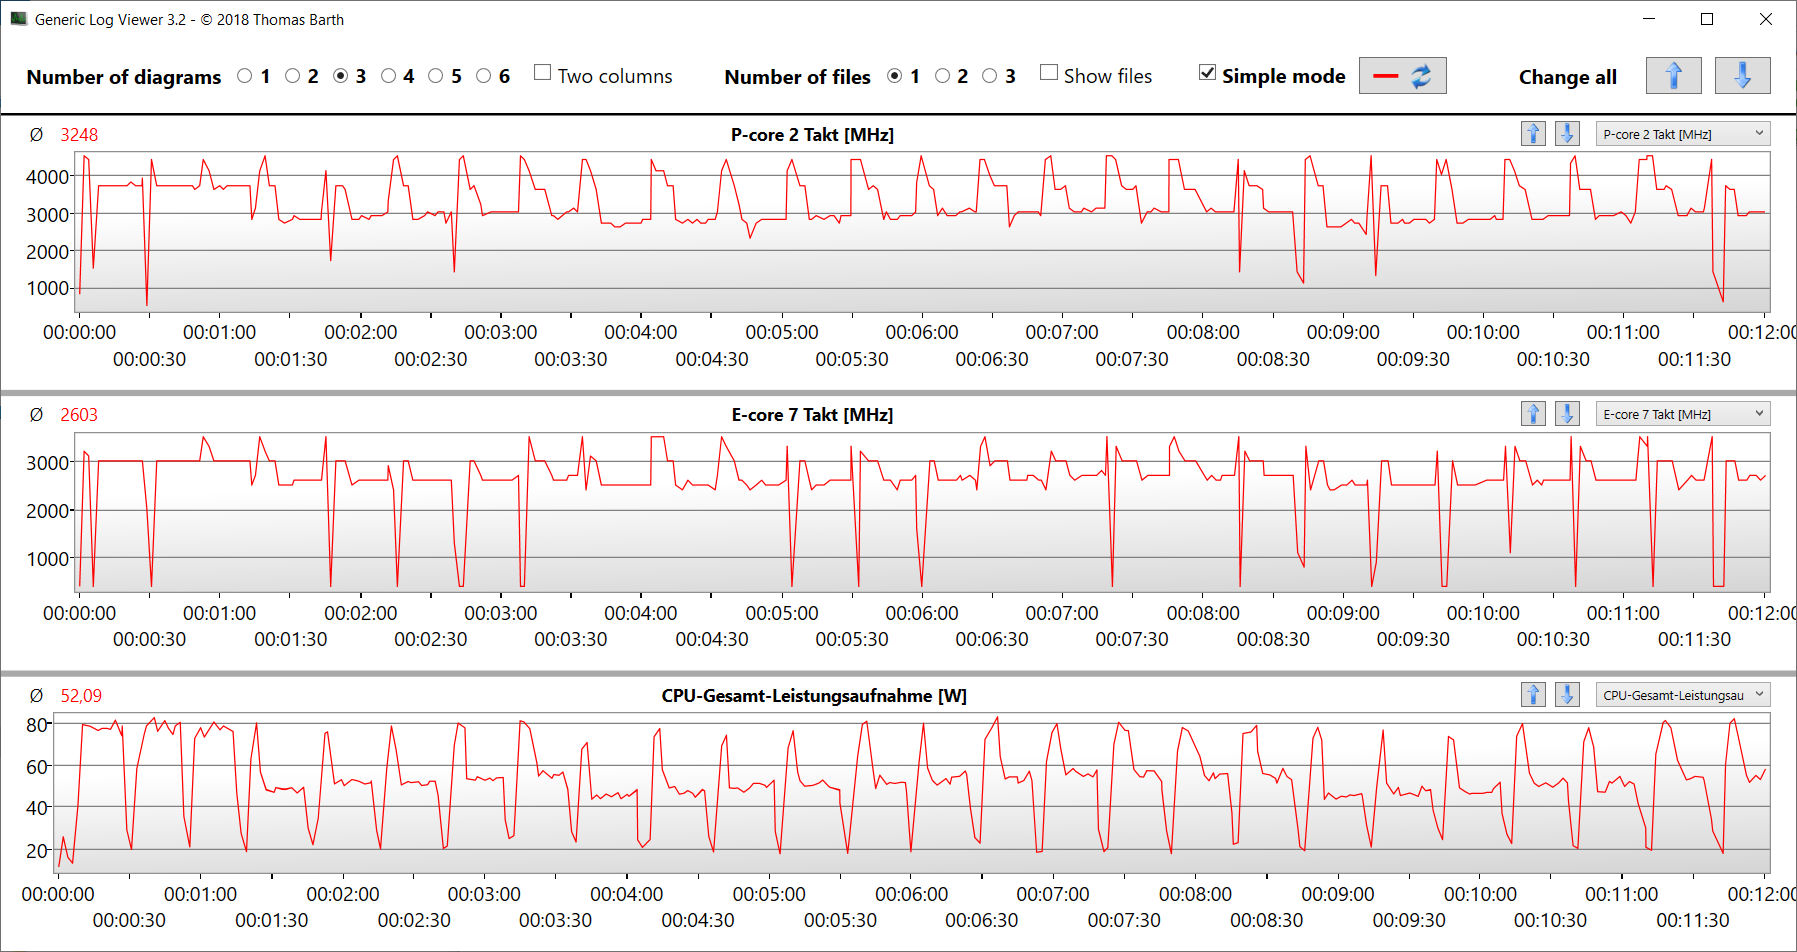Click down arrow for P-core 2 Takt diagram
This screenshot has width=1797, height=952.
point(1567,134)
